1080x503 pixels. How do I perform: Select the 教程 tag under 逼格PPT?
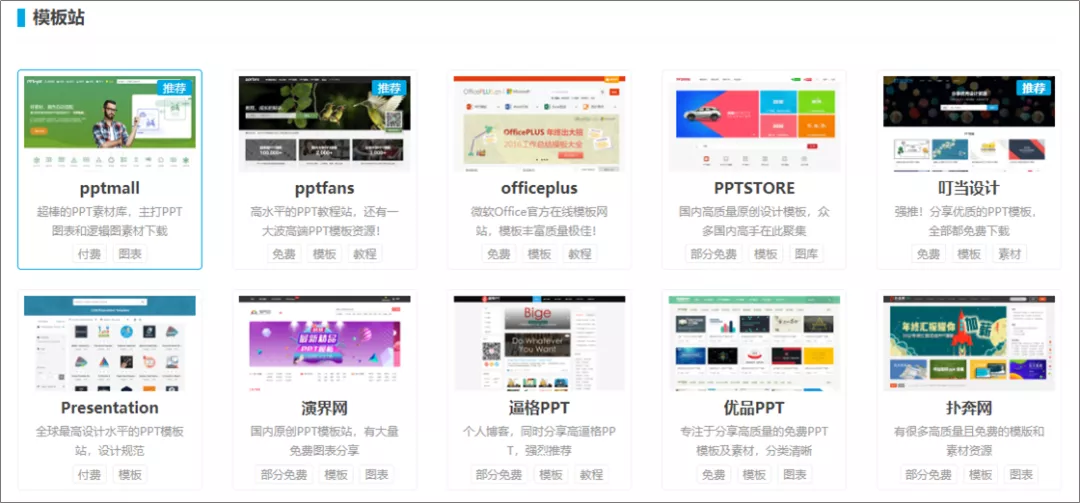click(x=591, y=475)
